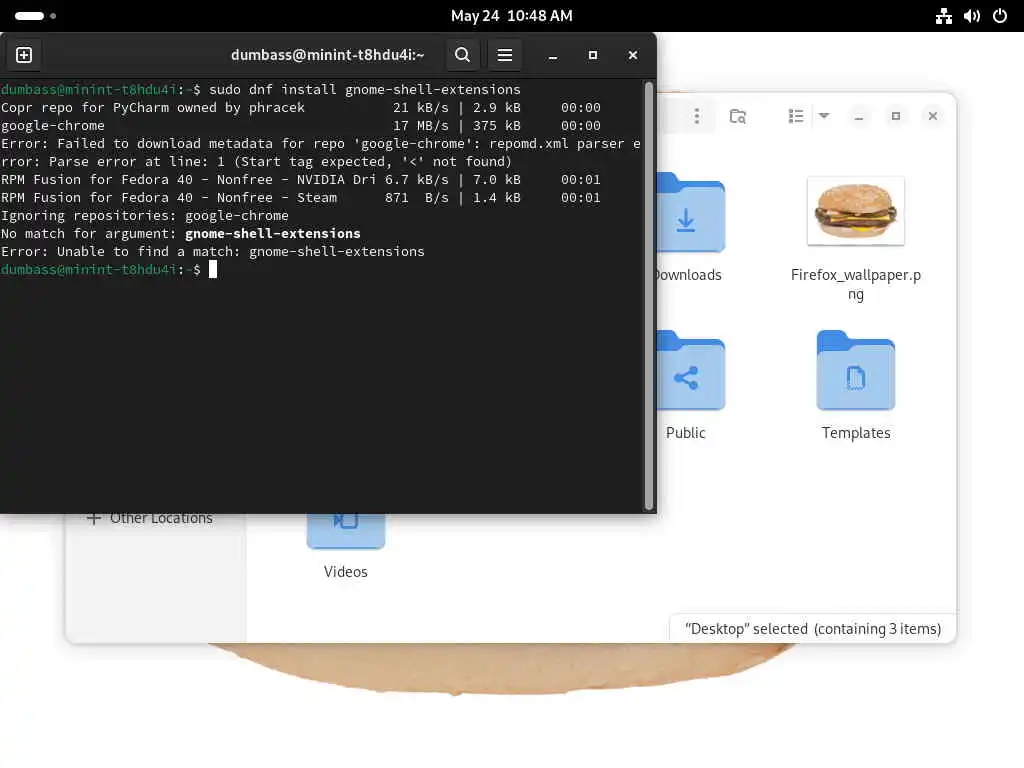Open a new terminal tab
1024x768 pixels.
24,55
